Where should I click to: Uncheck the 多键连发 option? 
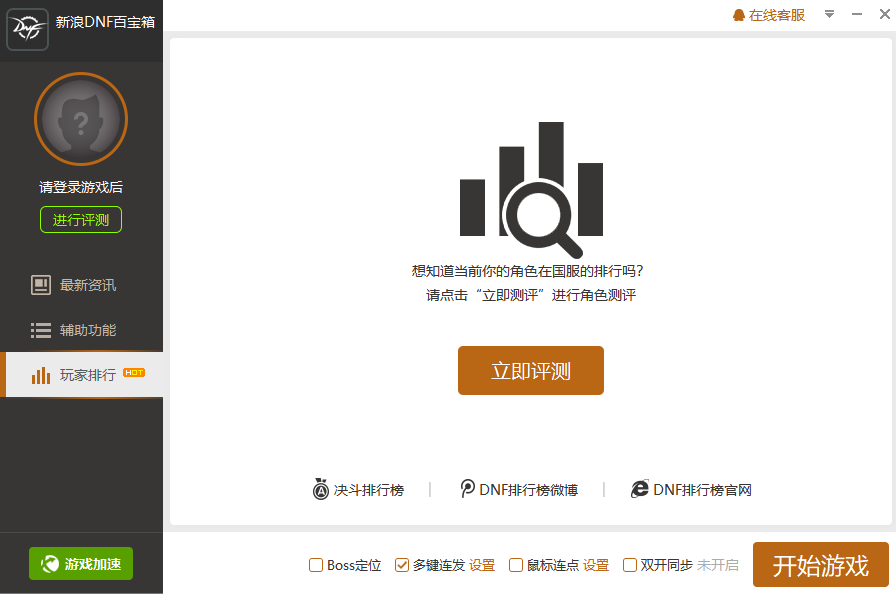pos(401,565)
